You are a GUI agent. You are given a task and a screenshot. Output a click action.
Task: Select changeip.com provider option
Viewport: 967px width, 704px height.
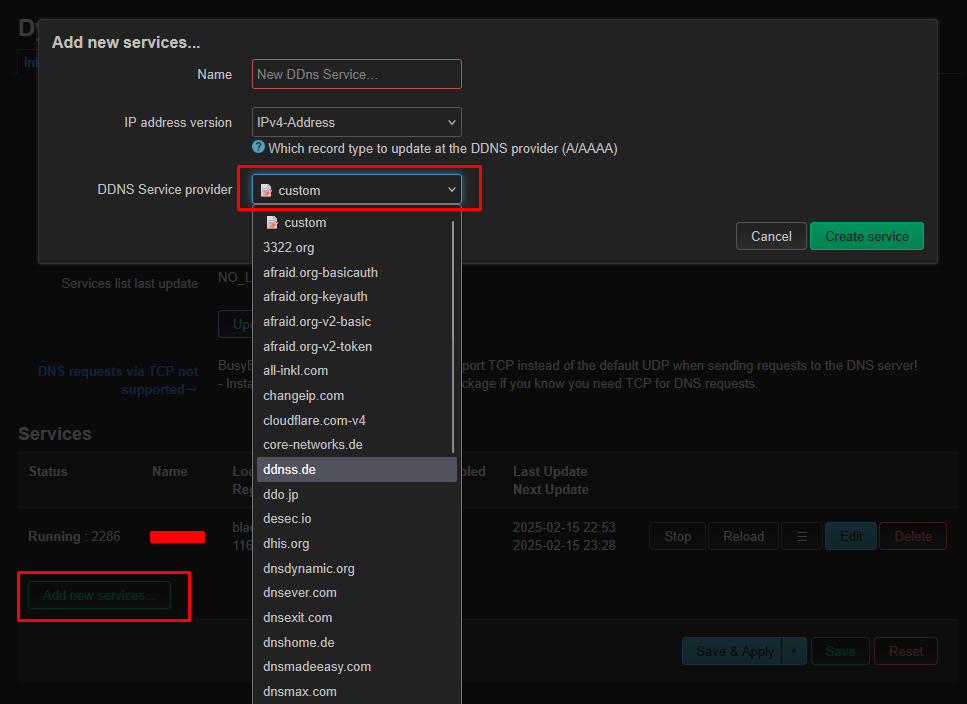tap(356, 396)
